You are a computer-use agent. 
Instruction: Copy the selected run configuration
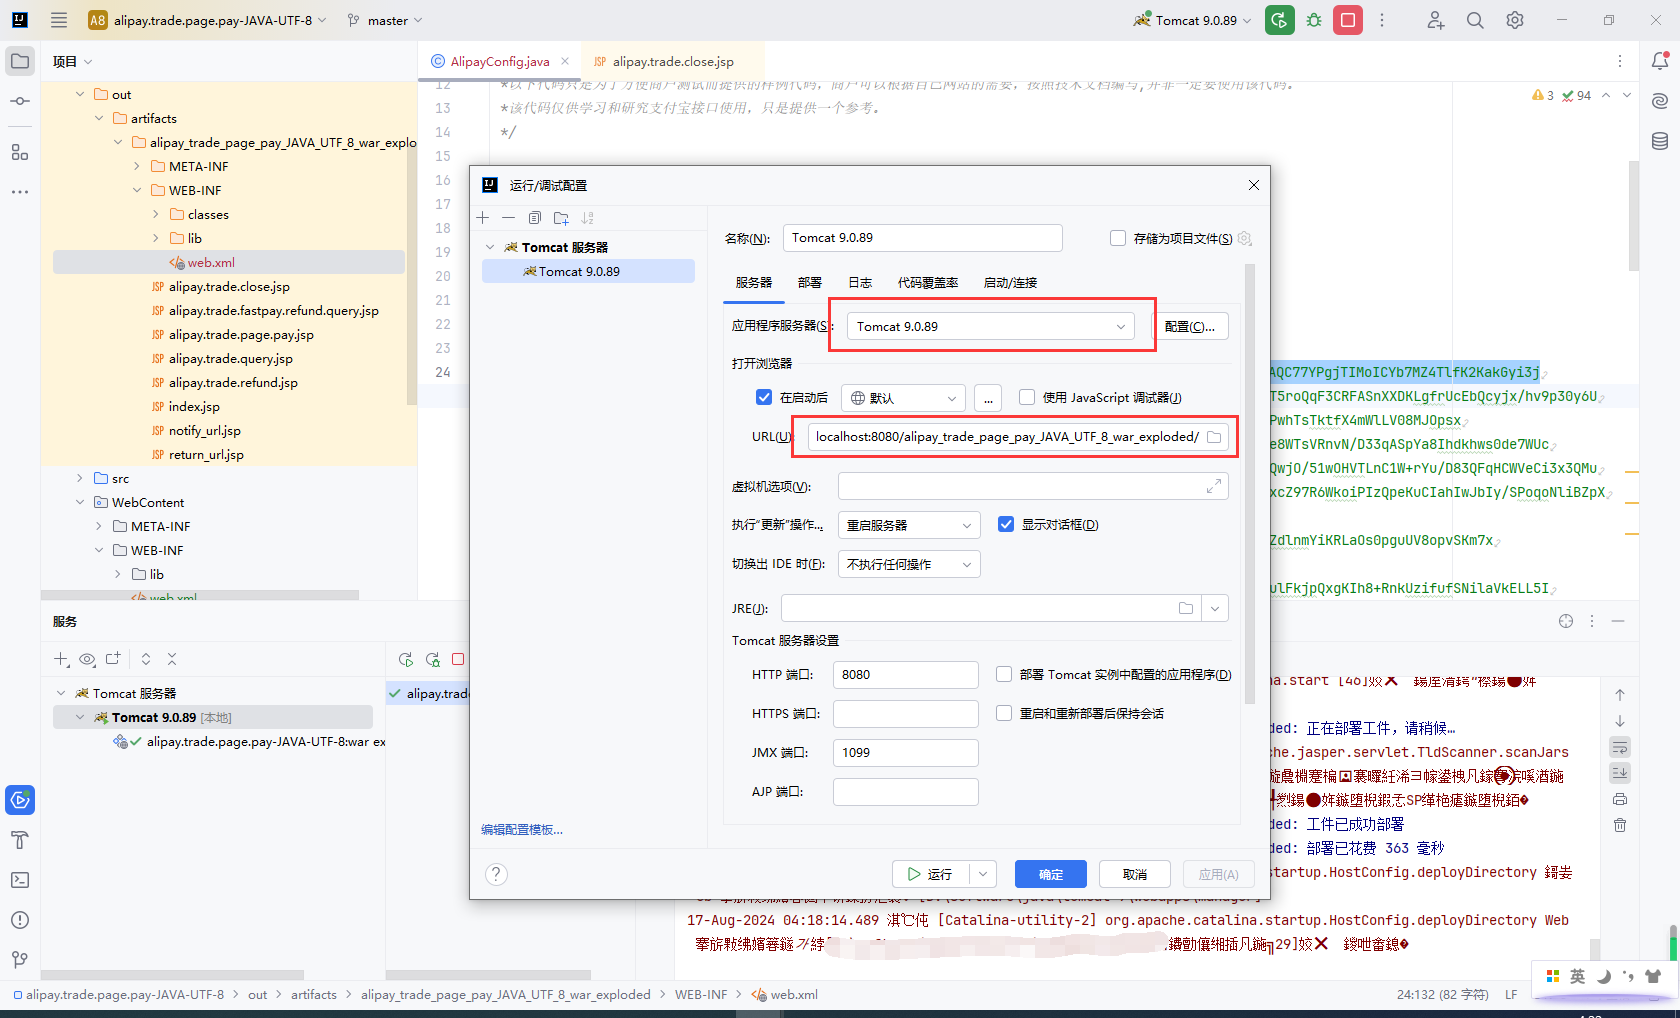[x=535, y=218]
